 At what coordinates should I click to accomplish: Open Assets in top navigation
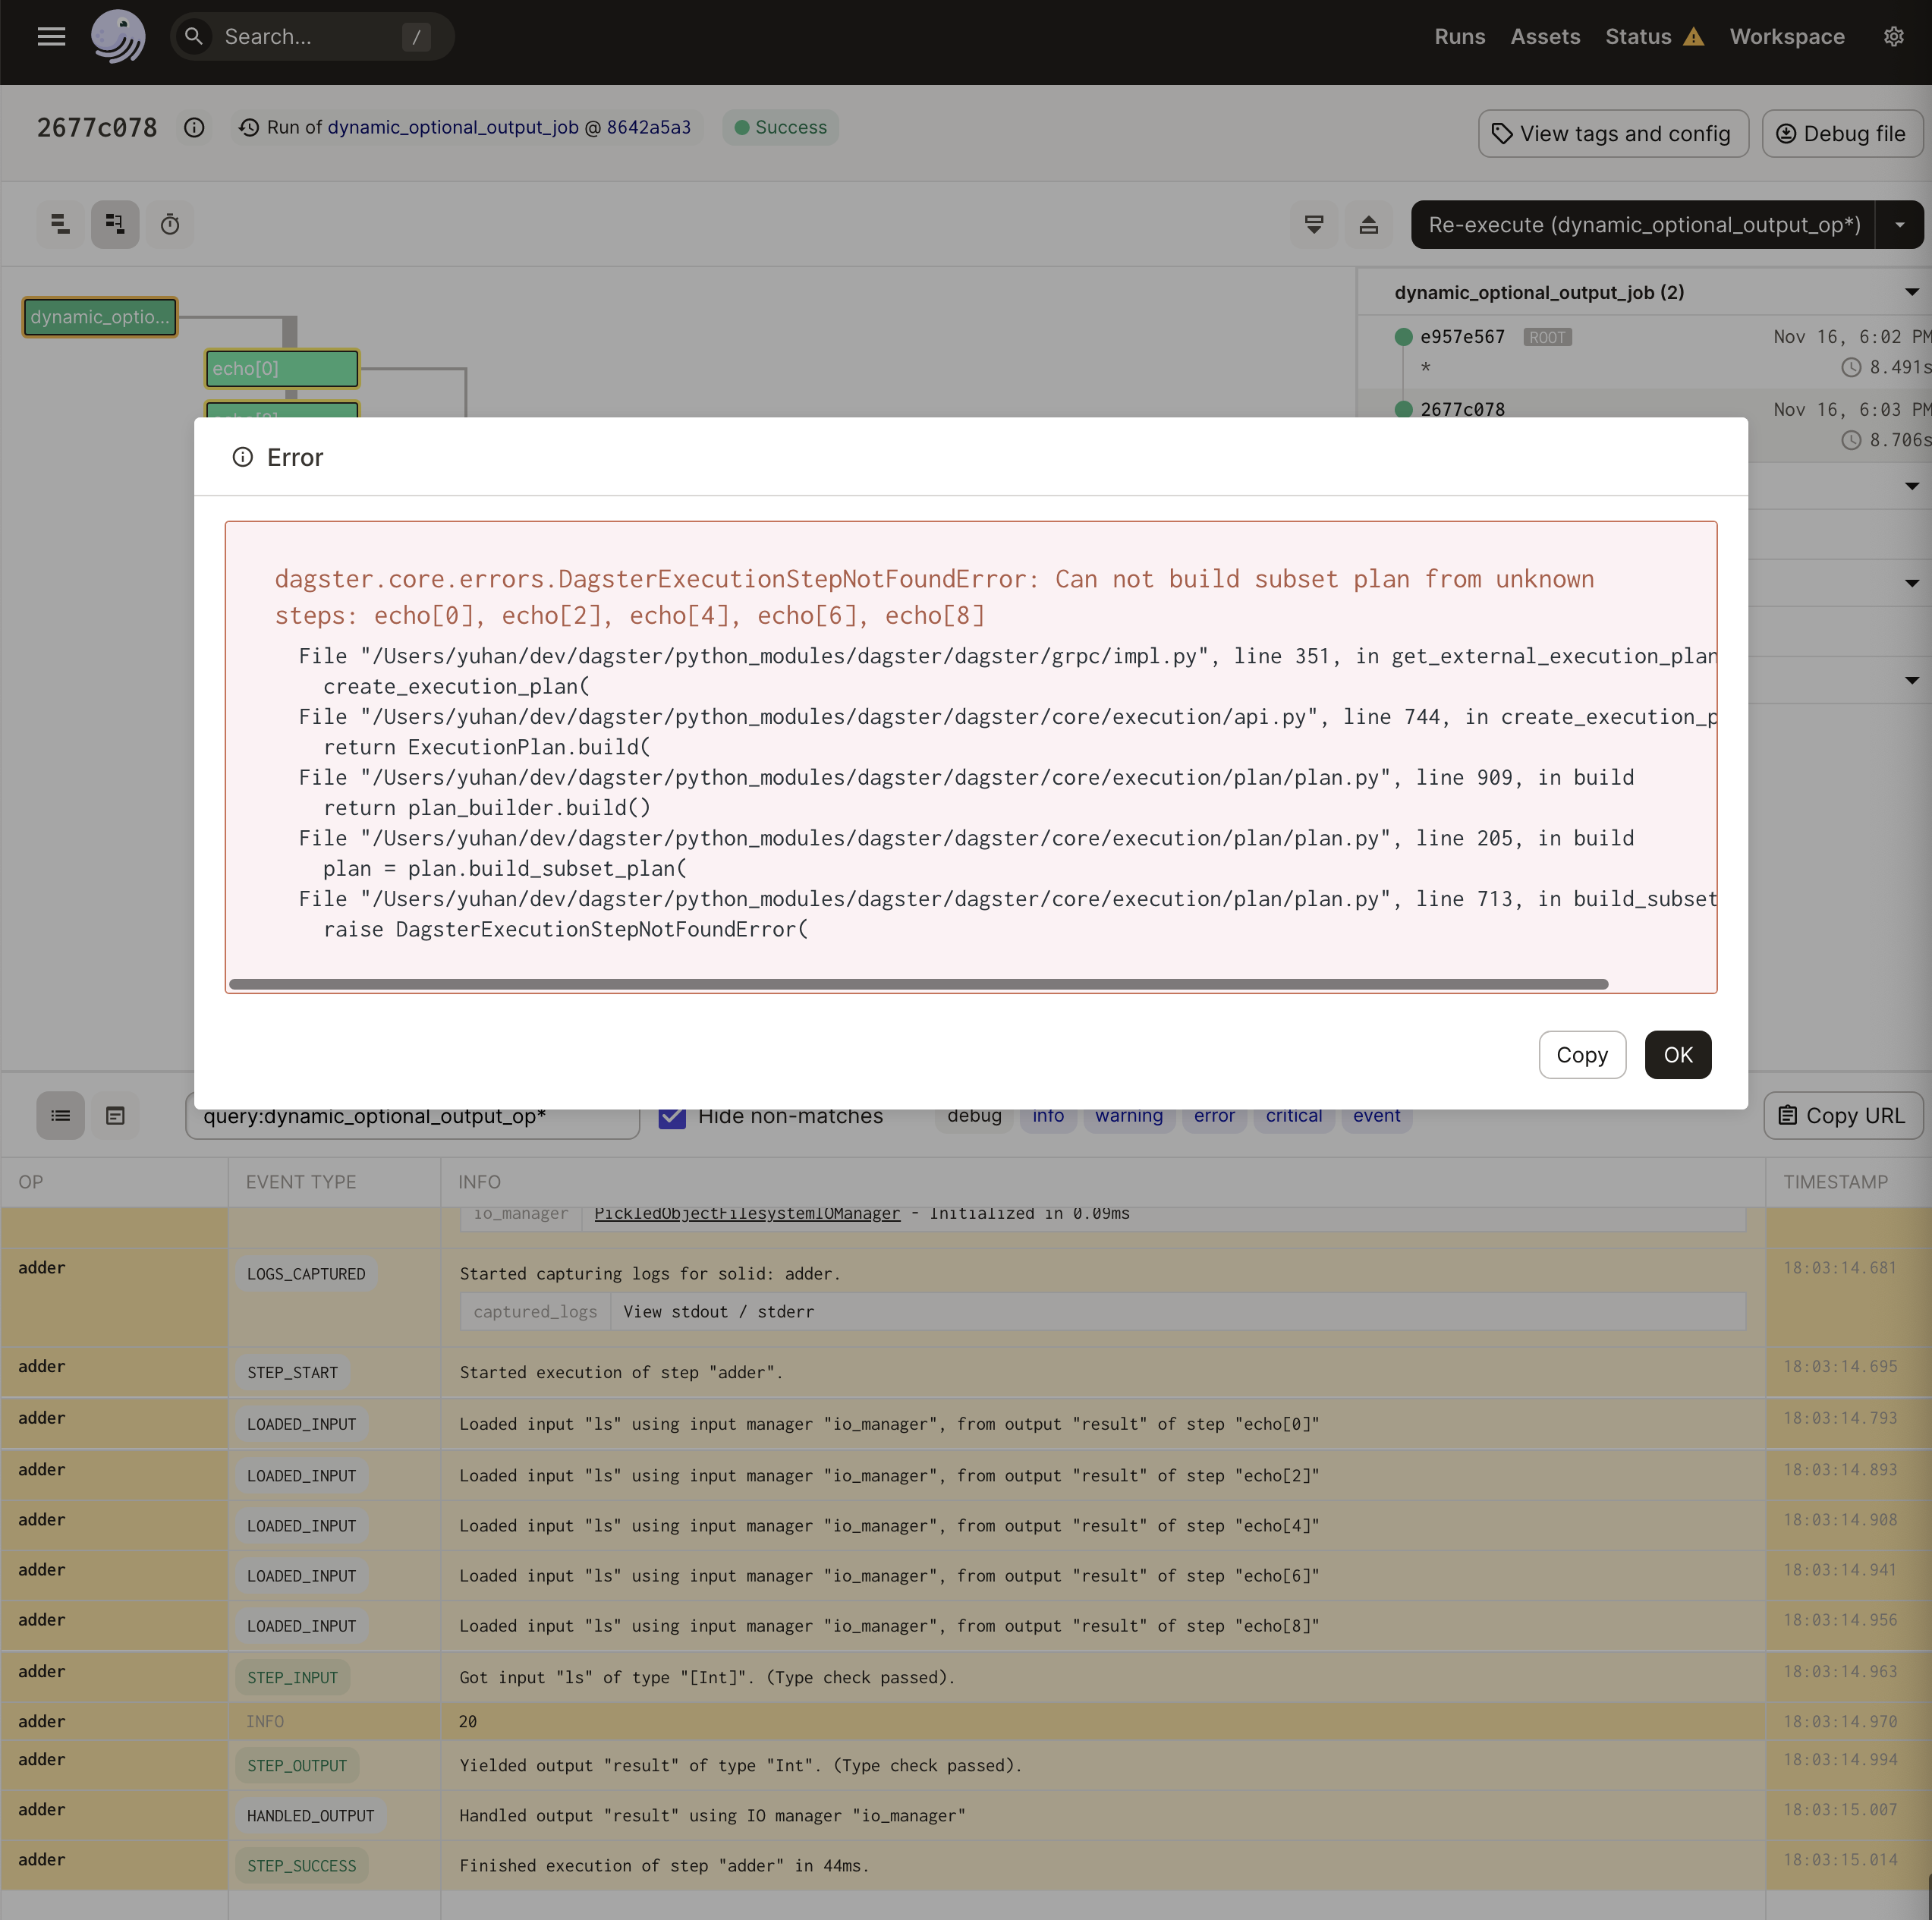(1544, 37)
